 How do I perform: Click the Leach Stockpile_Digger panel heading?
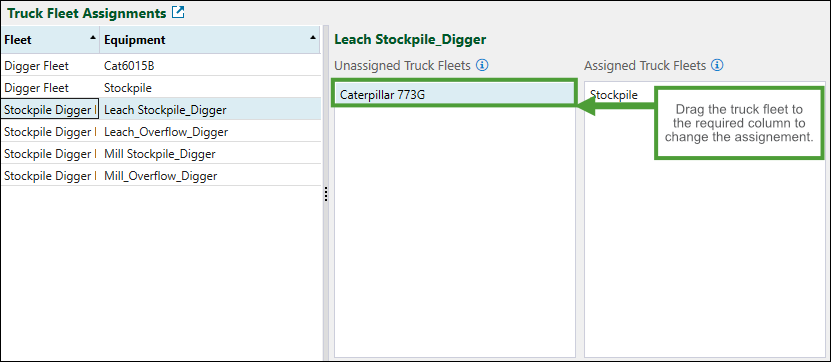tap(411, 39)
